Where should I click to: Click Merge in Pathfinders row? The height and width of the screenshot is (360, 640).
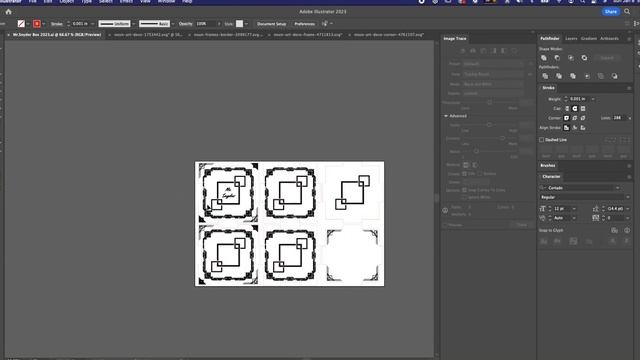pos(573,76)
